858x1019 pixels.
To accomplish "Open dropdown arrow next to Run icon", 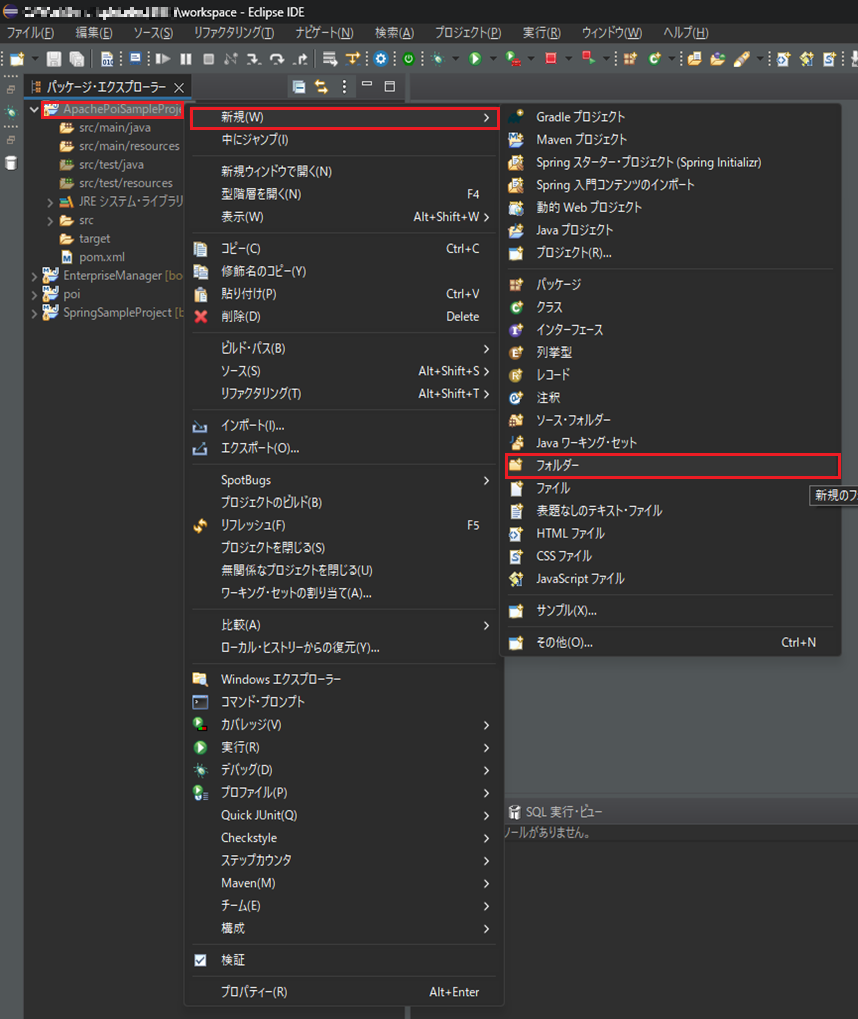I will [493, 59].
